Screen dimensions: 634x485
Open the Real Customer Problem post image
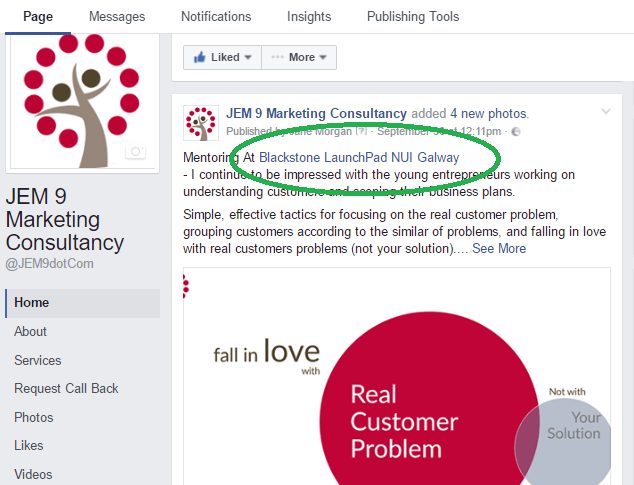pos(397,376)
